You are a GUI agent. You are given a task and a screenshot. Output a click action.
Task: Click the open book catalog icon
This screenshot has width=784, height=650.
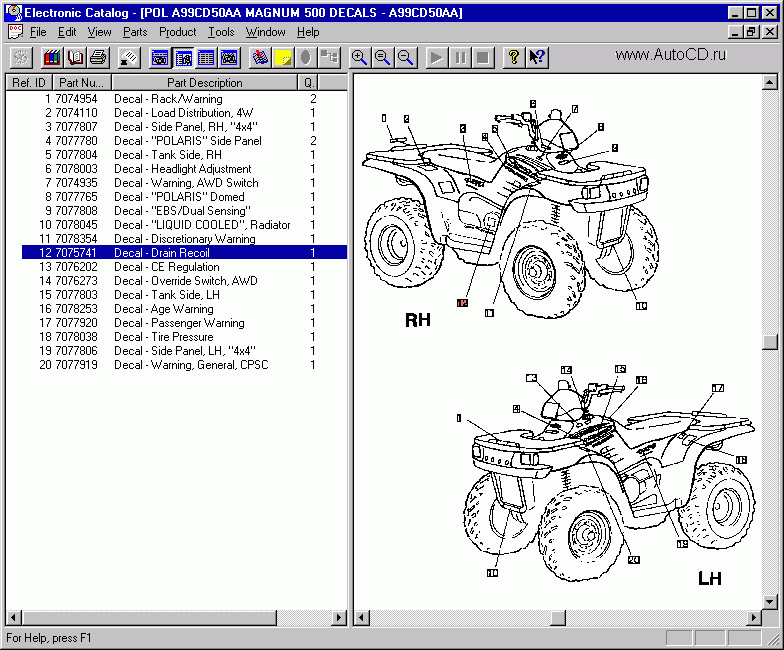click(x=76, y=58)
